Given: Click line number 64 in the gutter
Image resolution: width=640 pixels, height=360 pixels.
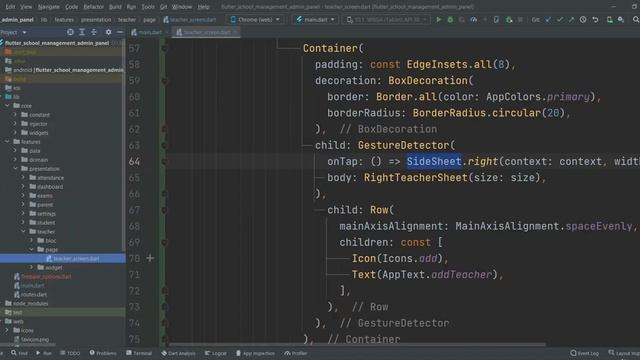Looking at the screenshot, I should pos(134,162).
